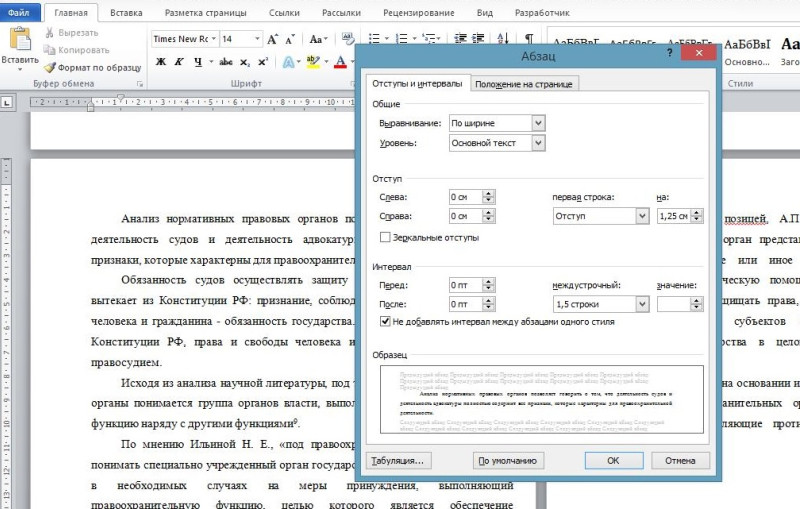Uncheck Не добавлять интервал между абзацами
Image resolution: width=800 pixels, height=509 pixels.
click(x=385, y=321)
